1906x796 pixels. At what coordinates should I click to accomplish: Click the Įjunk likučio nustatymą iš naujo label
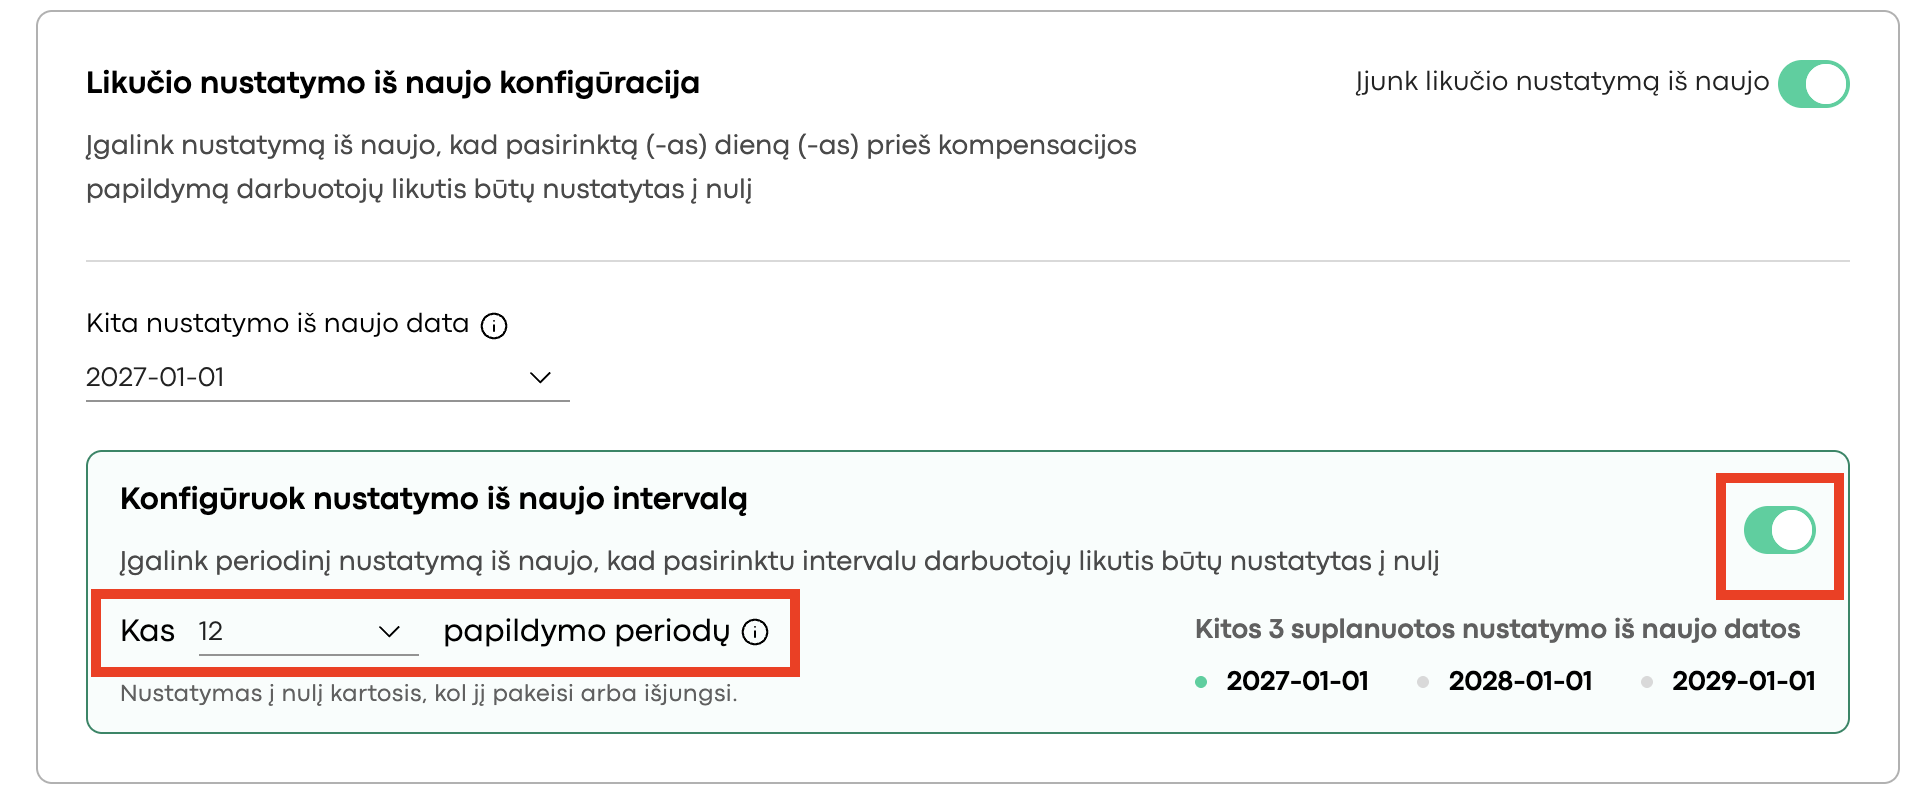[x=1562, y=82]
